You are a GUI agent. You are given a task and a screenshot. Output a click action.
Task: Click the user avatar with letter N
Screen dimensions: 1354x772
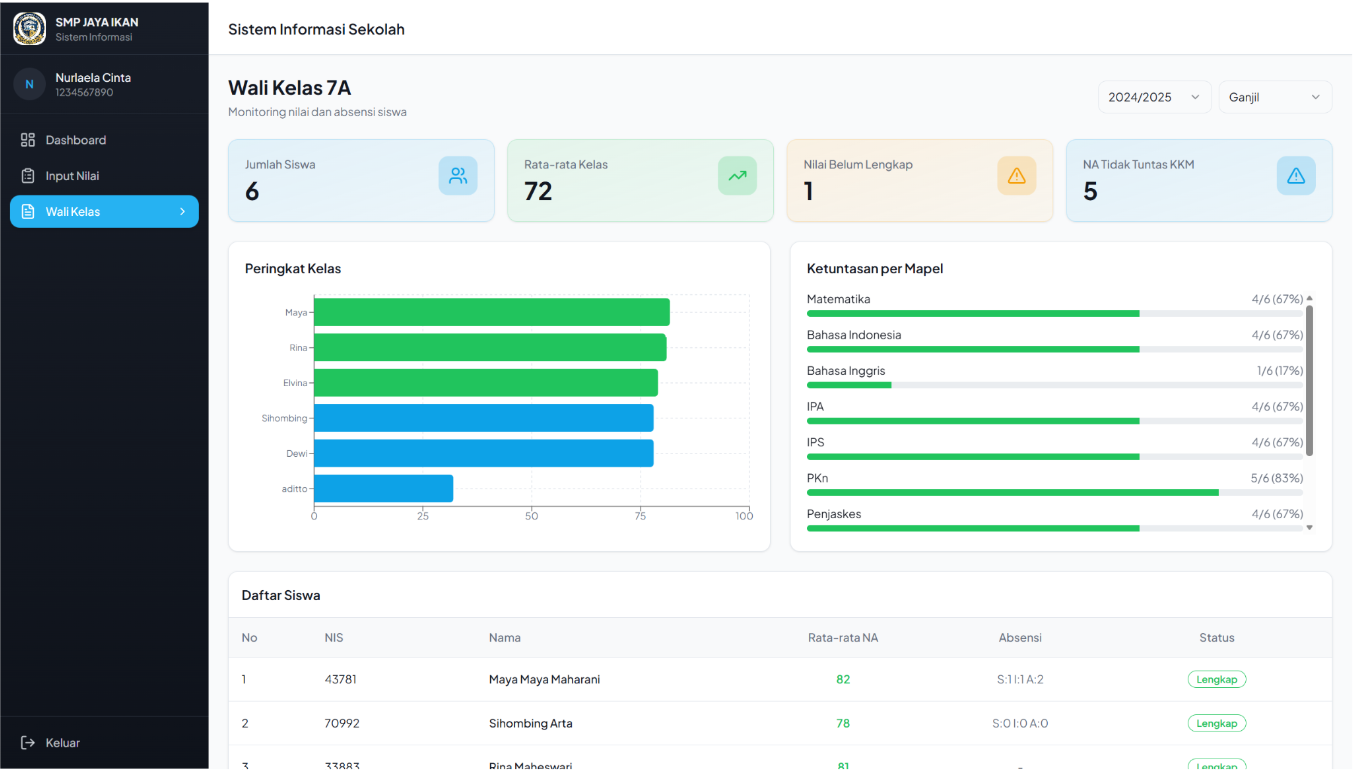point(29,84)
